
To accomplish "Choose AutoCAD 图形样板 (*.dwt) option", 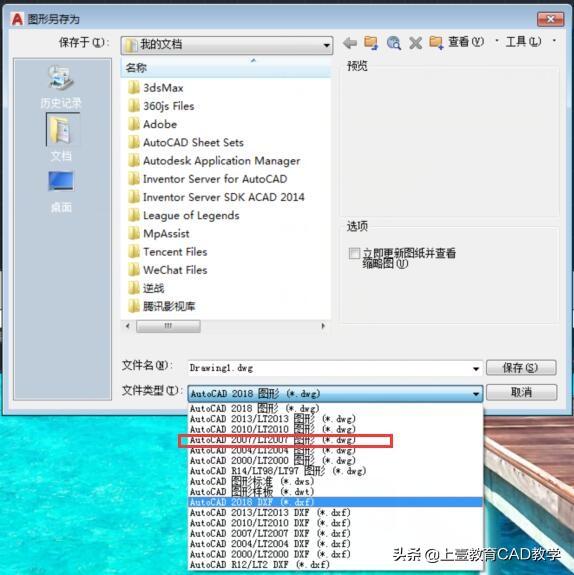I will coord(335,491).
